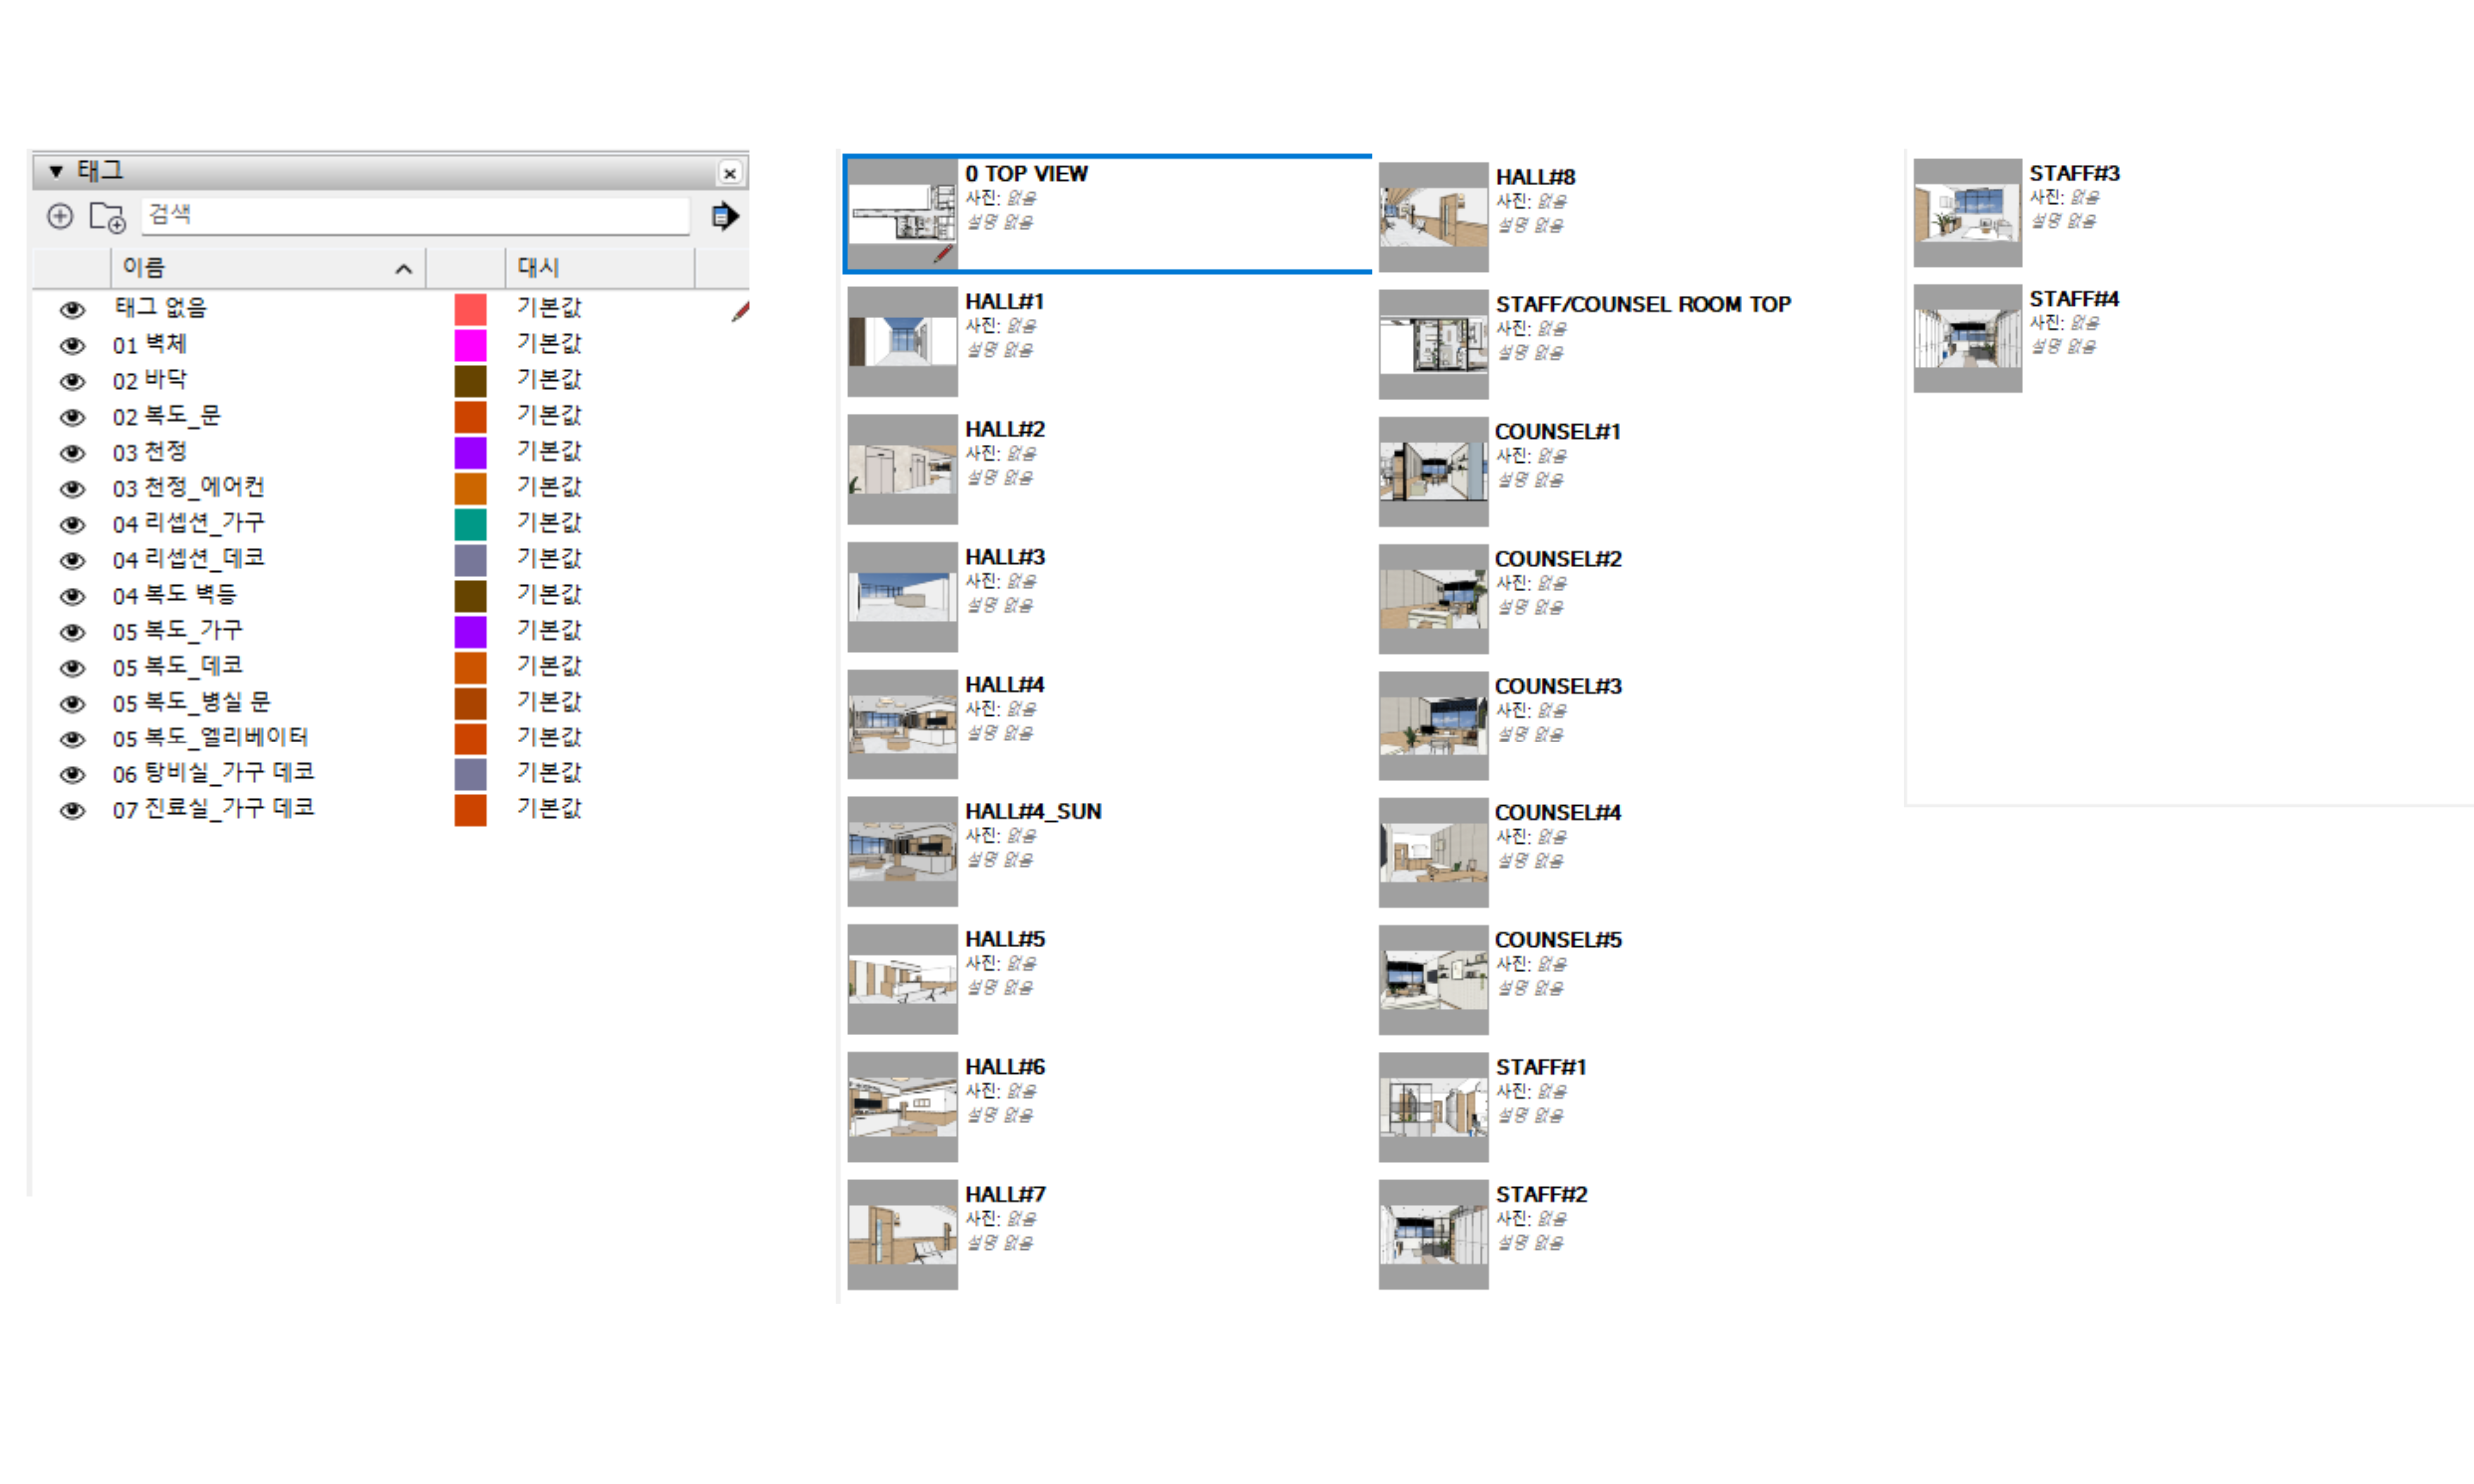Select the HALL#7 scene thumbnail
Image resolution: width=2474 pixels, height=1484 pixels.
[x=902, y=1235]
